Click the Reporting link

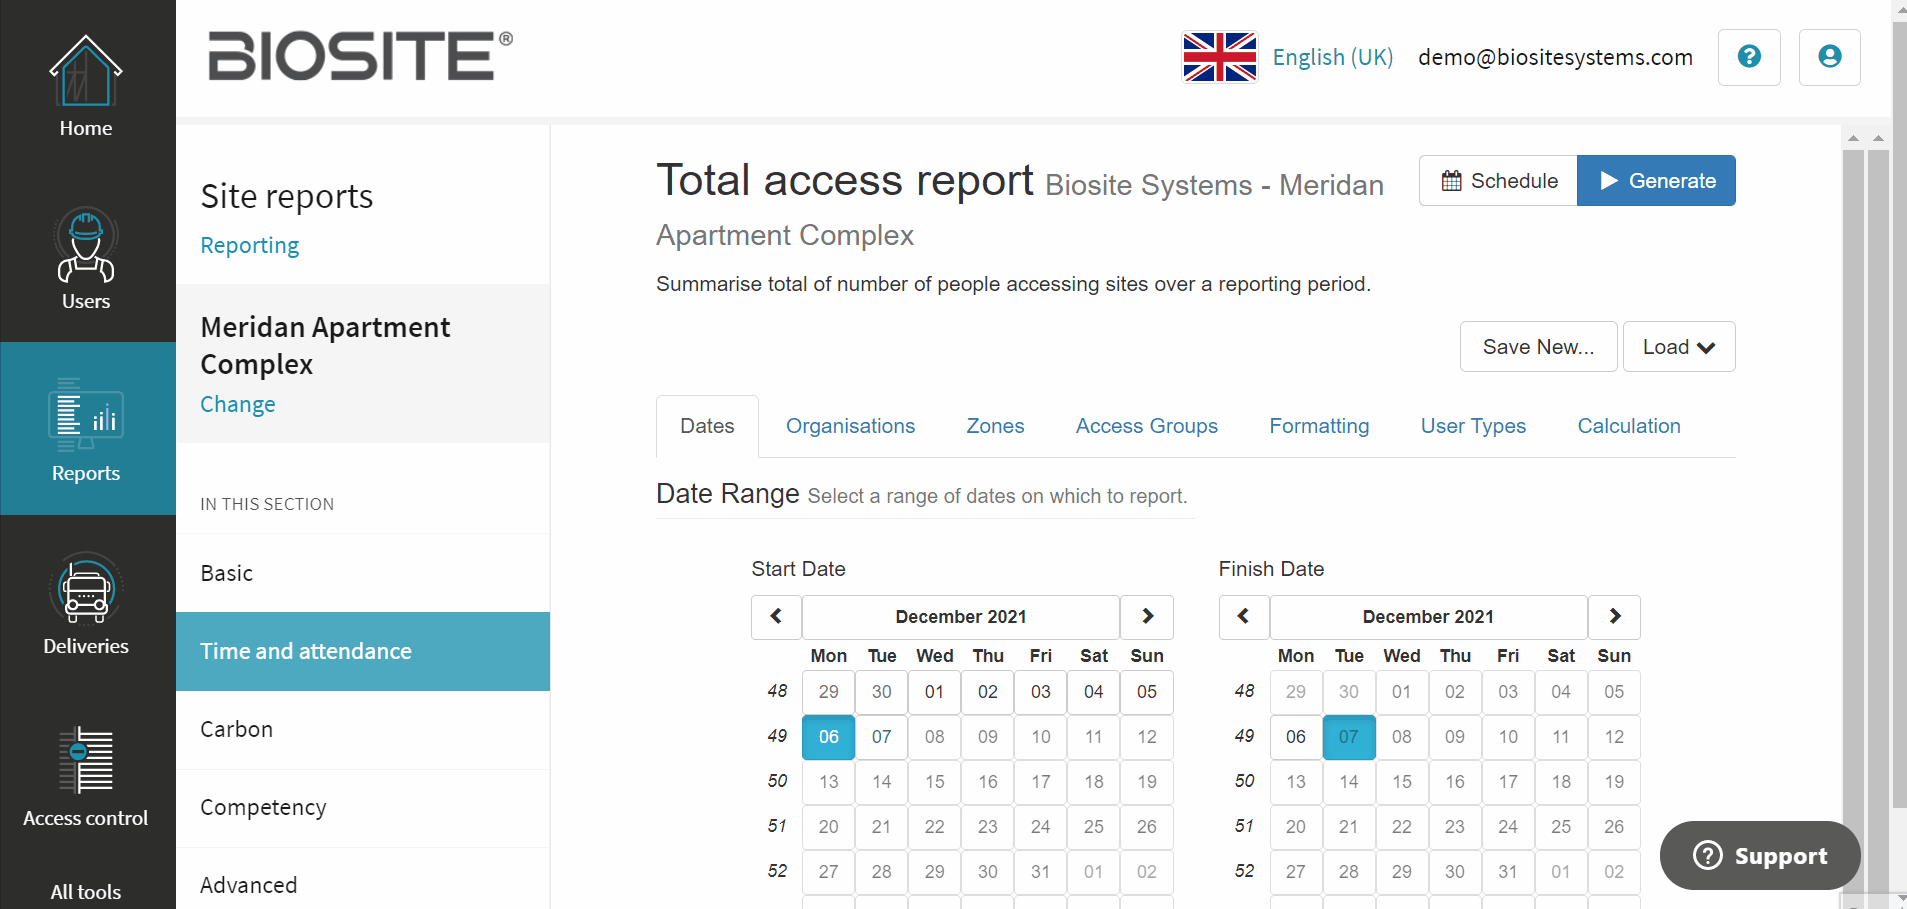point(249,246)
